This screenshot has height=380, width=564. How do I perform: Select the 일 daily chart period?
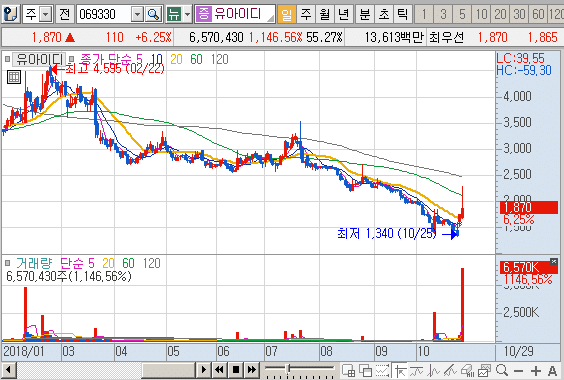point(287,14)
